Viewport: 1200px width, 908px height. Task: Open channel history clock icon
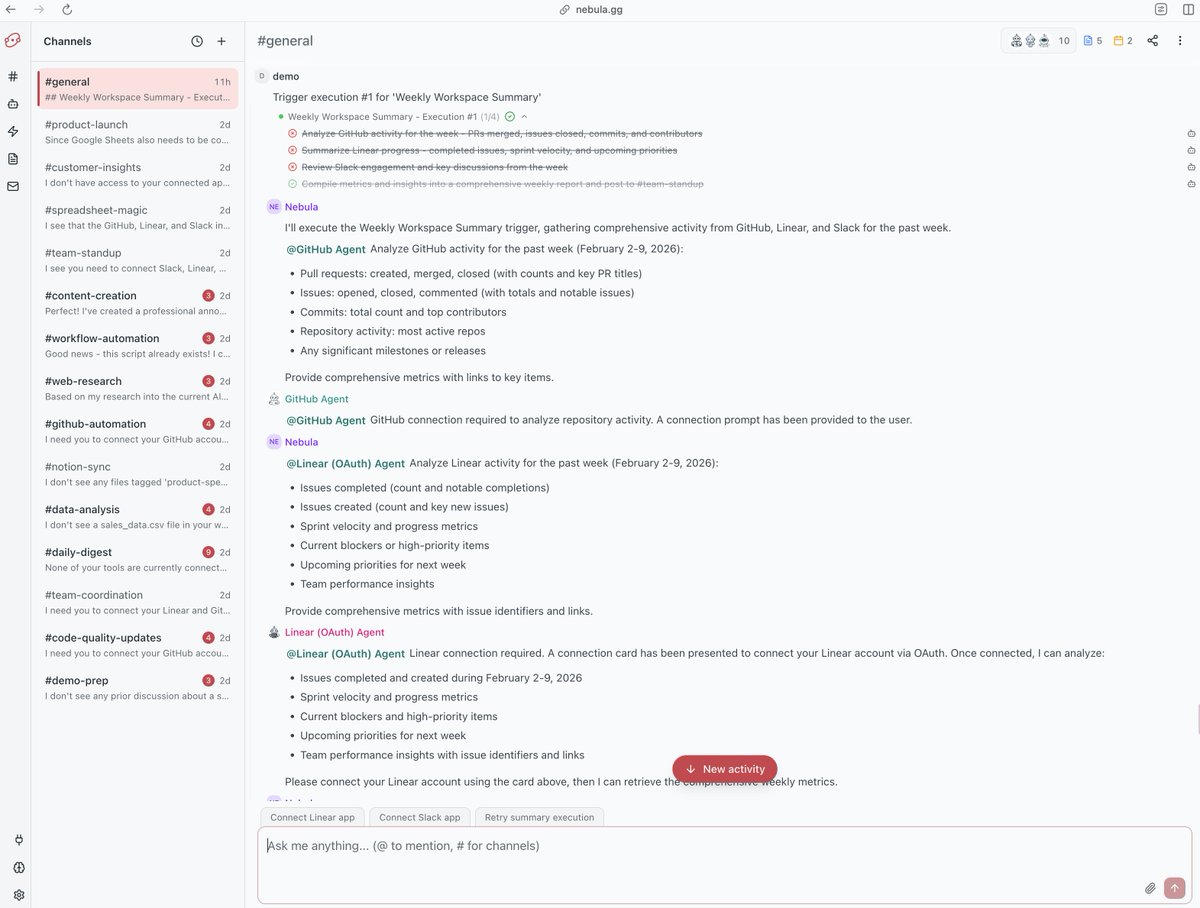tap(197, 41)
